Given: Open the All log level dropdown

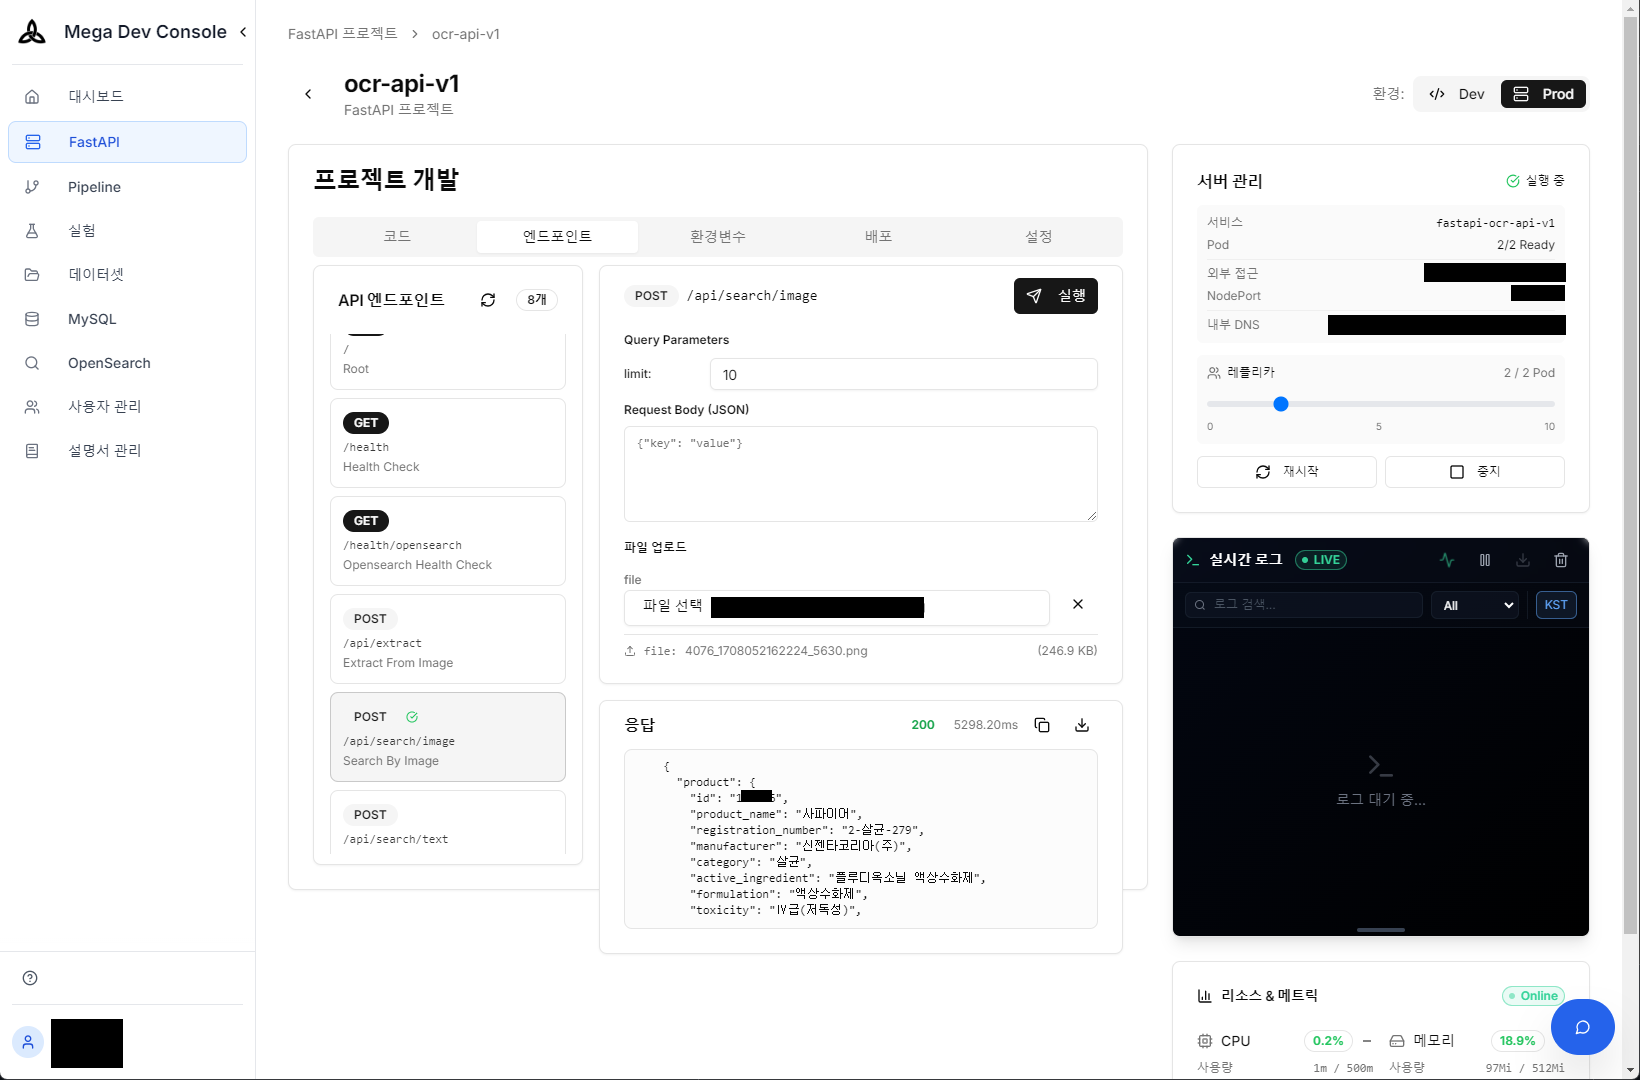Looking at the screenshot, I should click(1474, 605).
